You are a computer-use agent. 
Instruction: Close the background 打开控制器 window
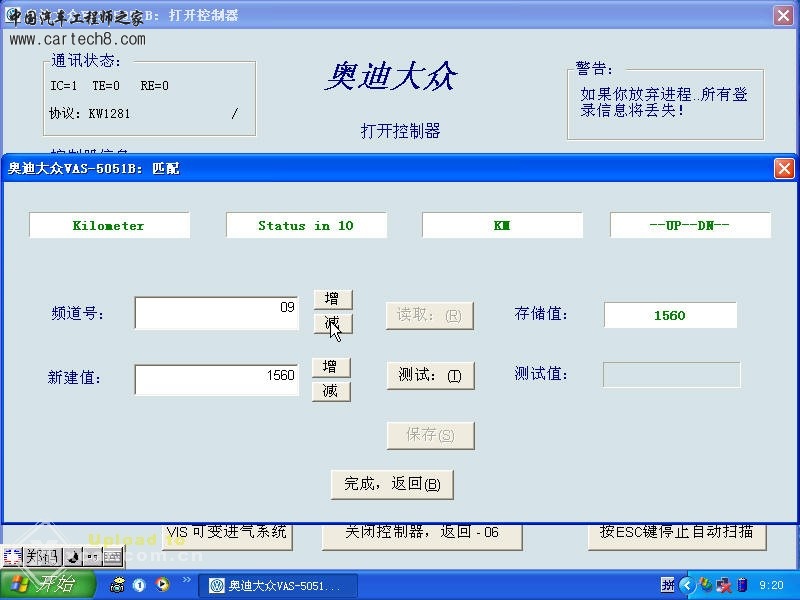point(784,15)
